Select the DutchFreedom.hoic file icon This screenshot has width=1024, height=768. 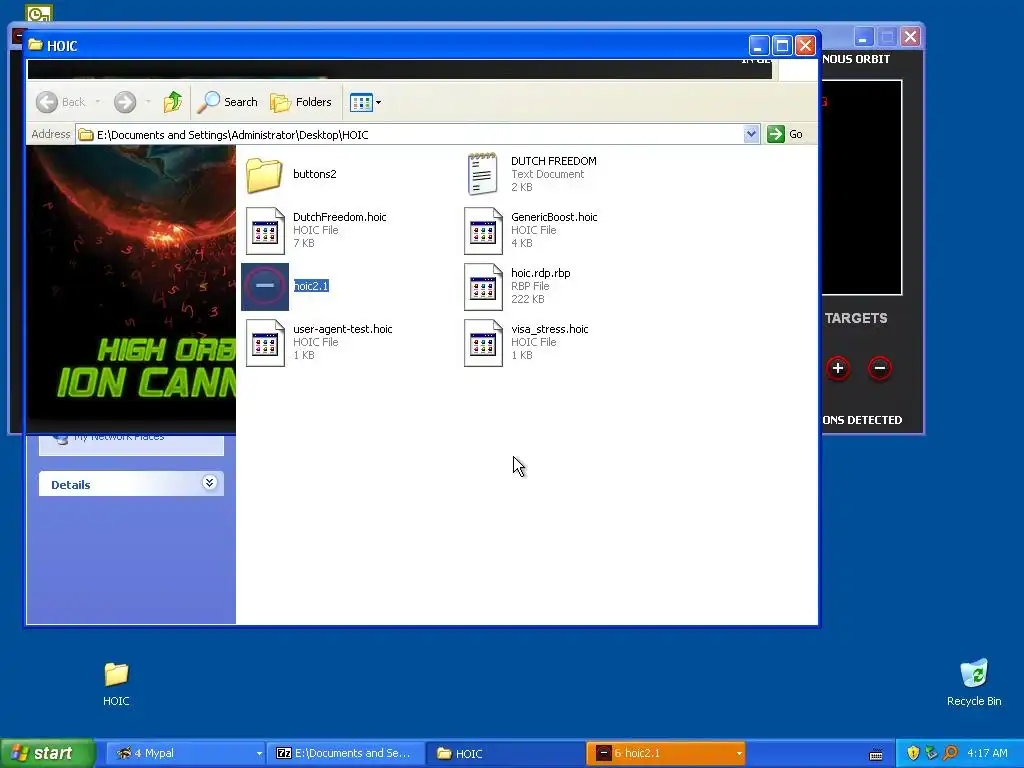pyautogui.click(x=265, y=231)
